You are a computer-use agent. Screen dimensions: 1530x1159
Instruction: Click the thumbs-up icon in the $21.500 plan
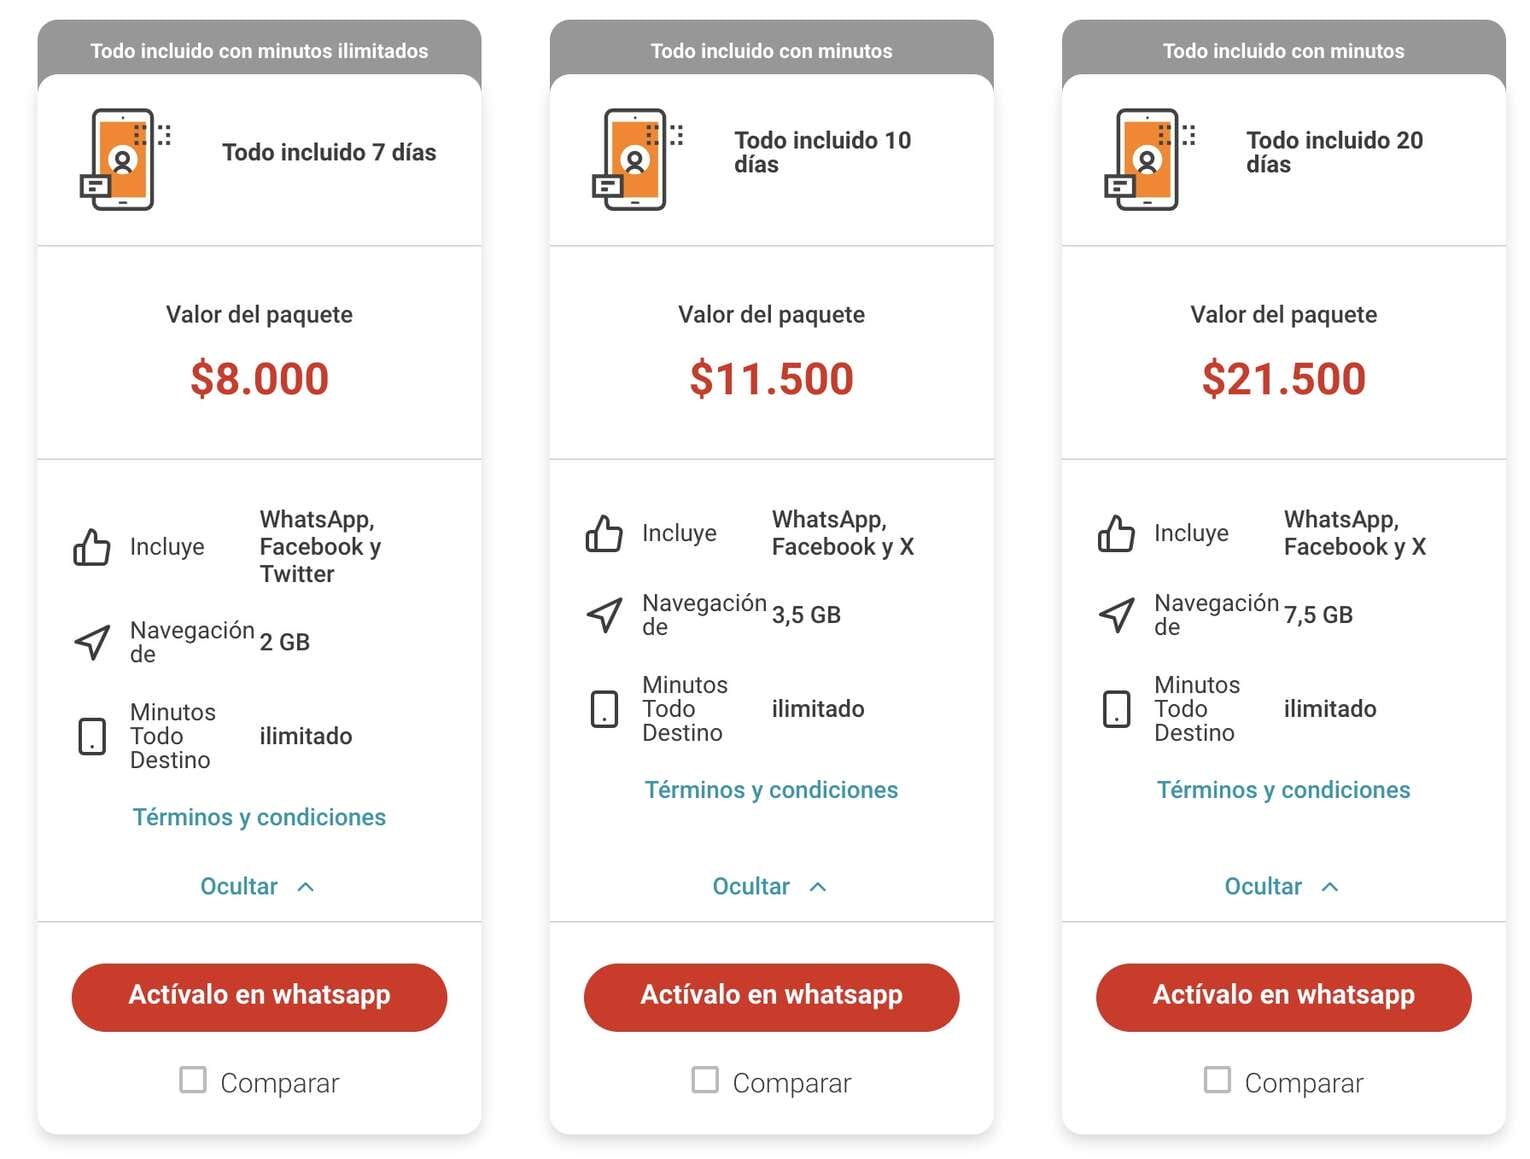pyautogui.click(x=1116, y=534)
